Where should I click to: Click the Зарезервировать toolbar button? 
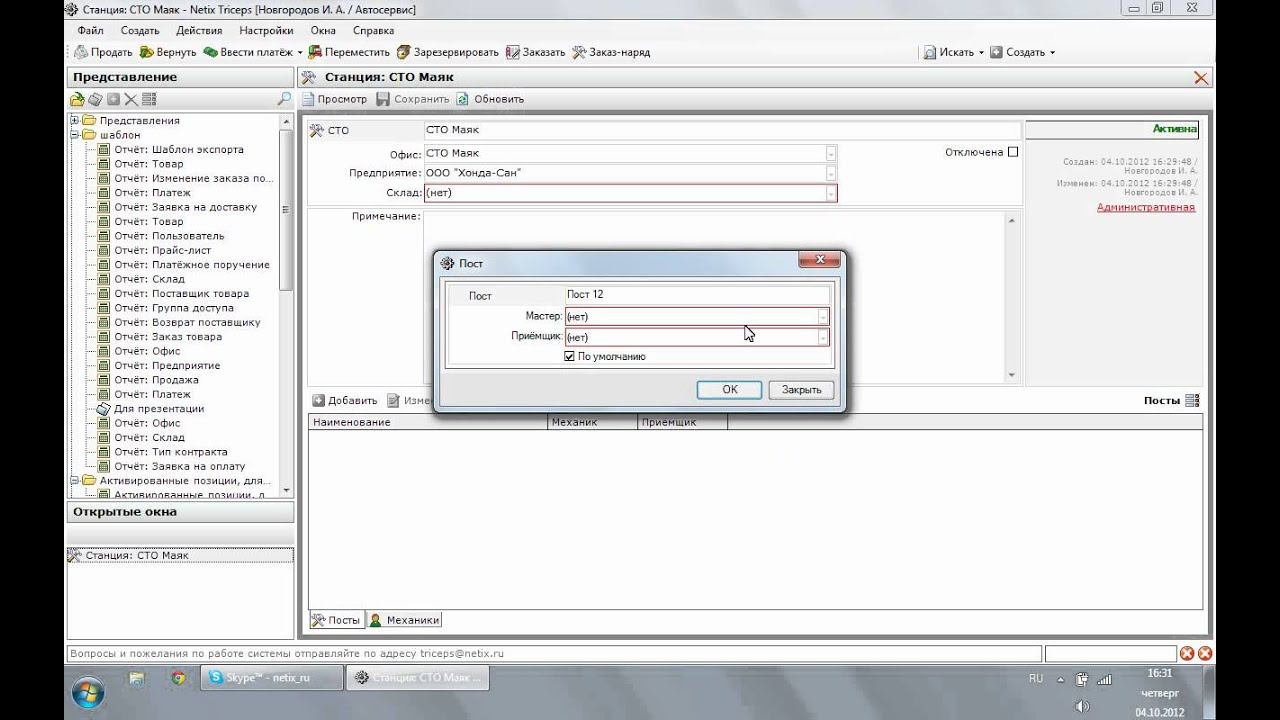pyautogui.click(x=447, y=52)
